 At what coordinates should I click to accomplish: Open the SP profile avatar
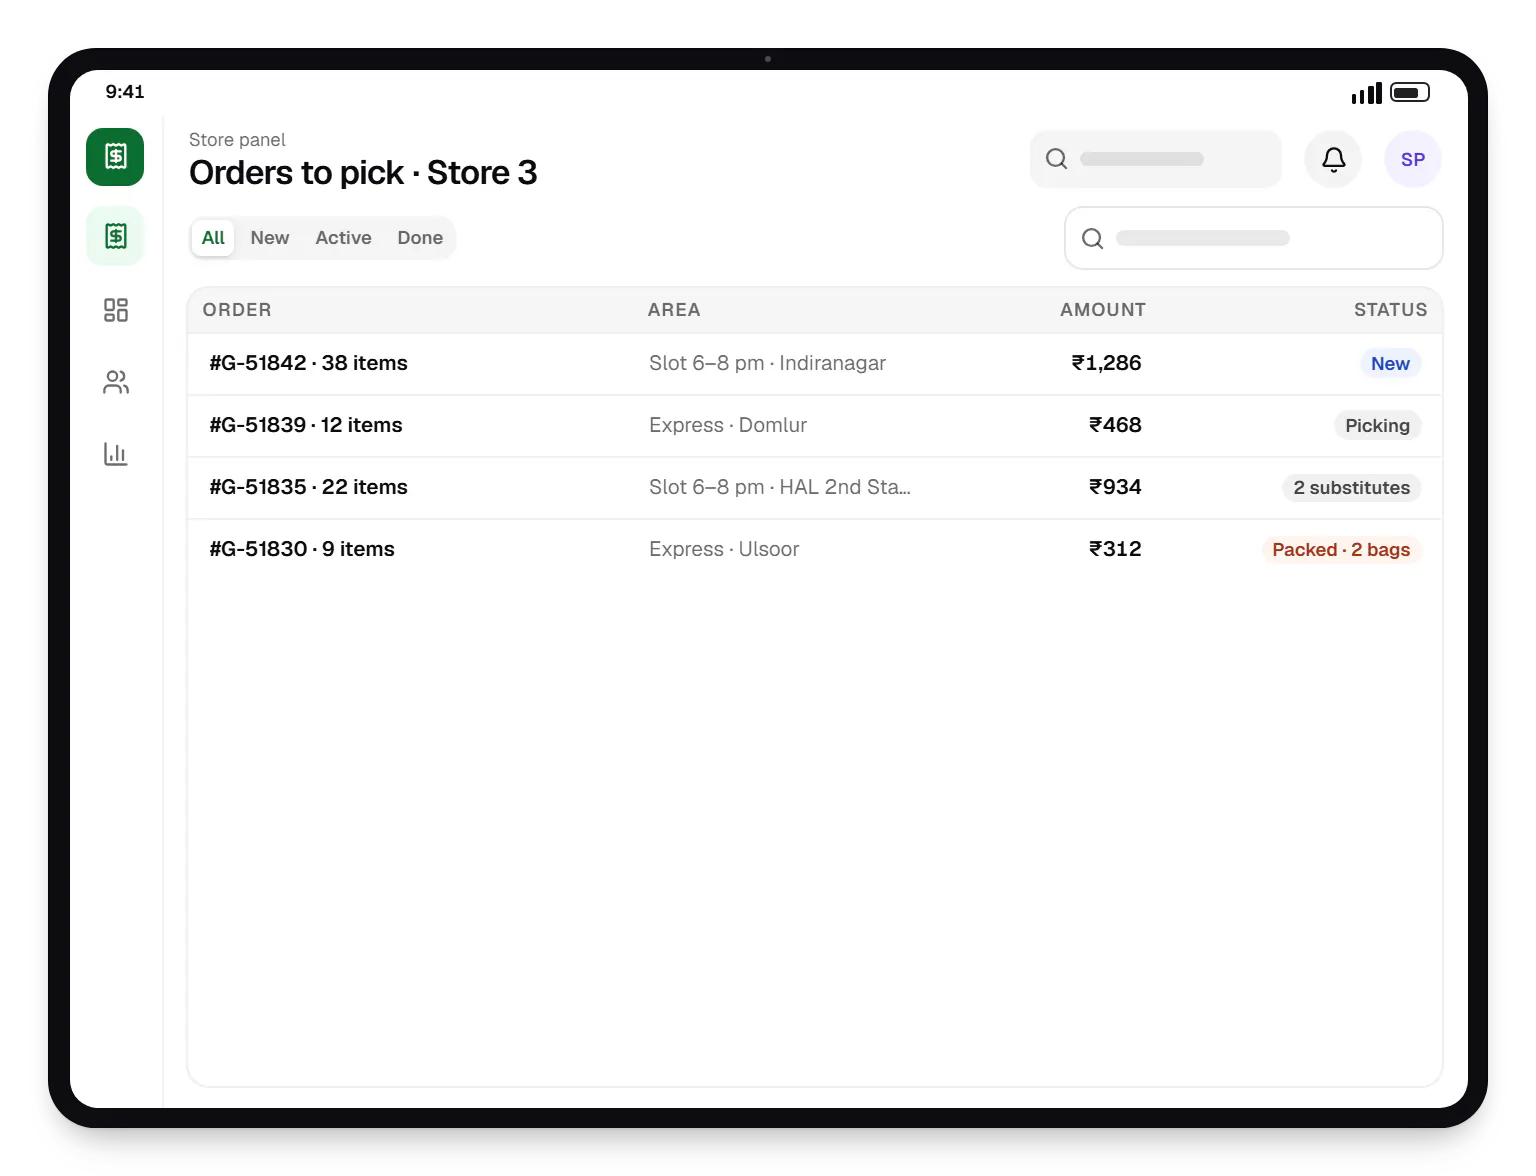[1413, 159]
